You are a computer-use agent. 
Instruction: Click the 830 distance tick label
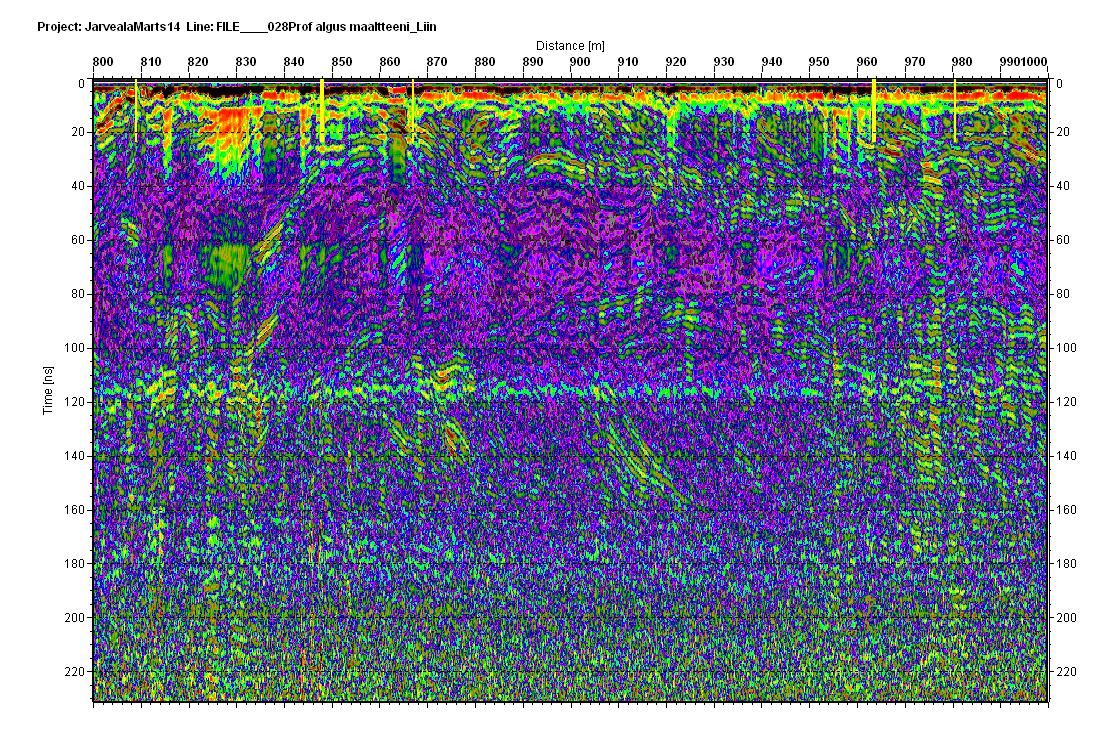point(246,61)
